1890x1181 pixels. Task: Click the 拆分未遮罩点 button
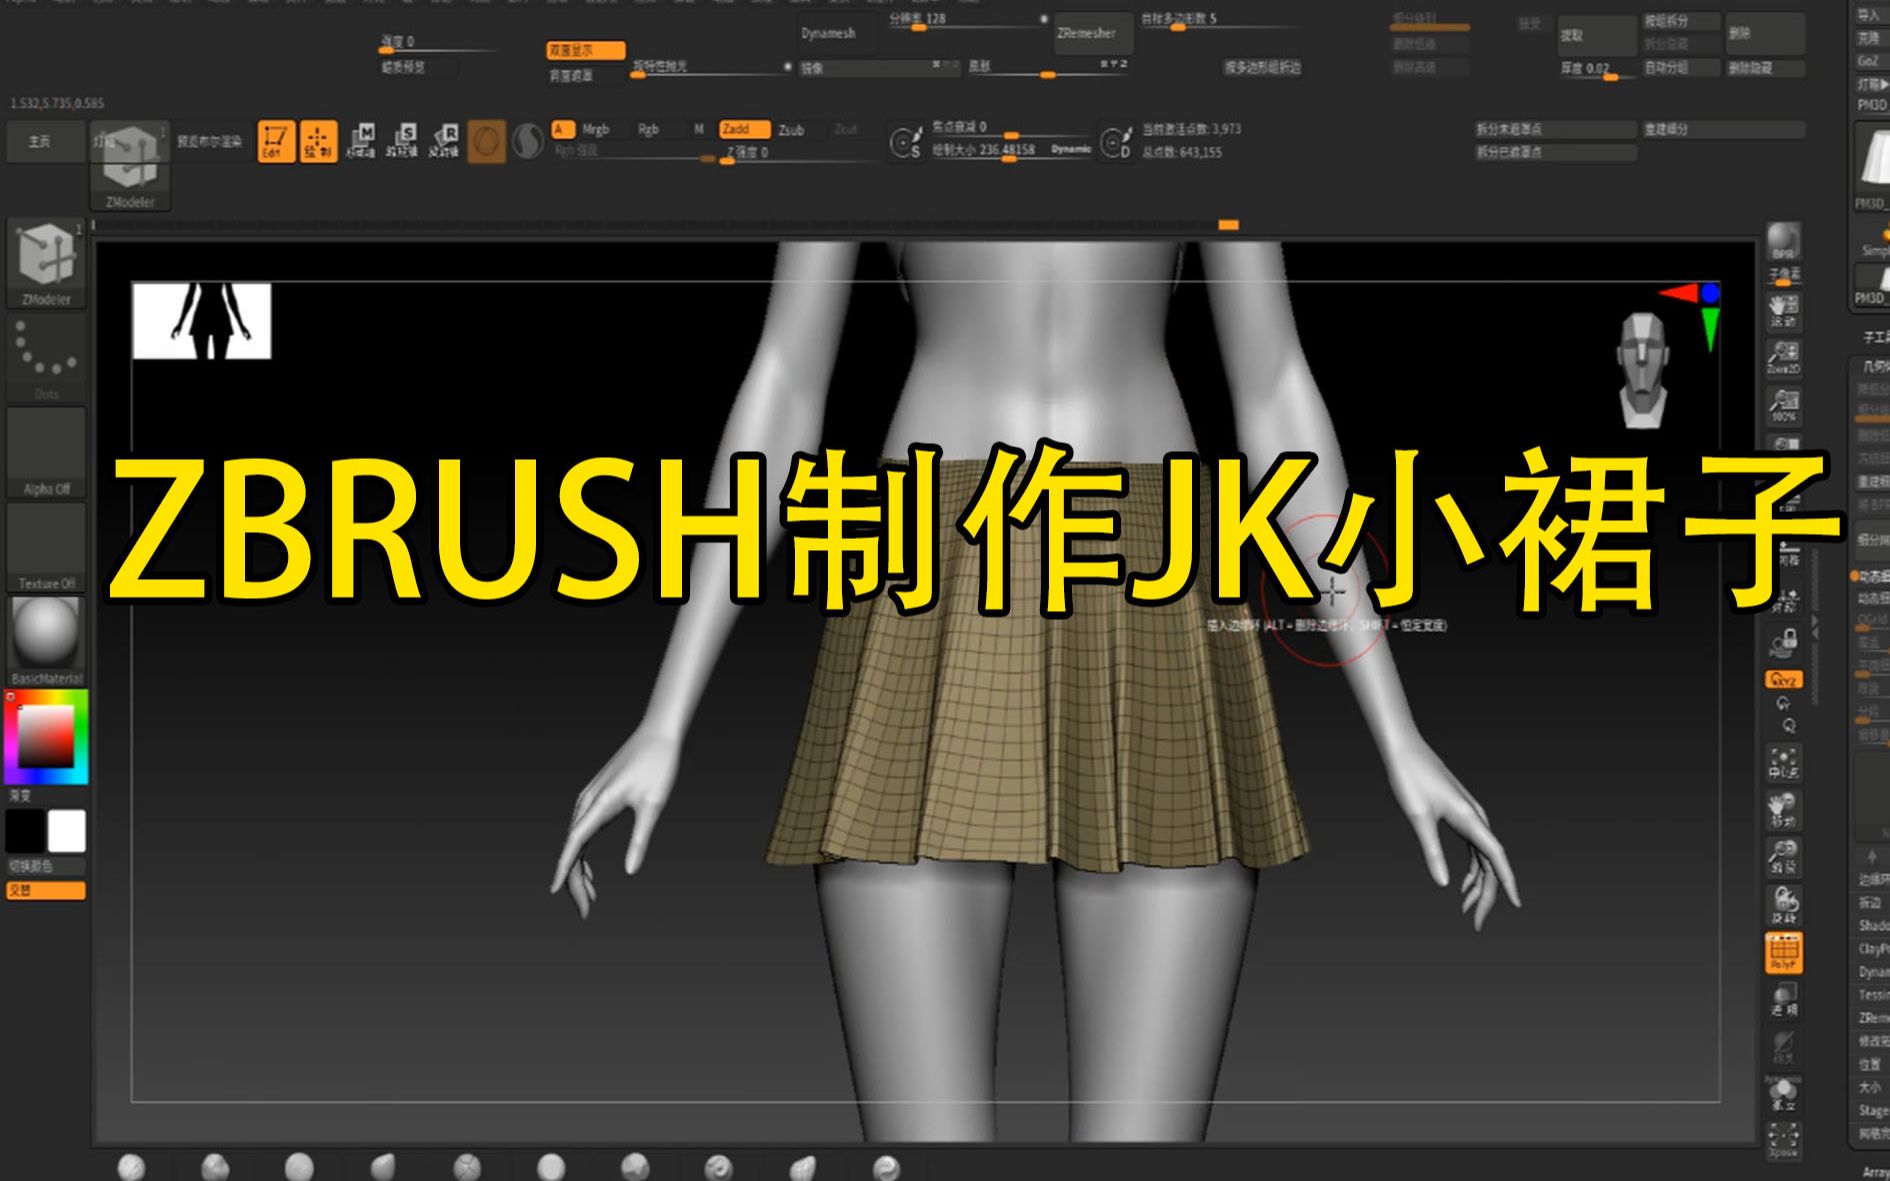click(x=1555, y=129)
